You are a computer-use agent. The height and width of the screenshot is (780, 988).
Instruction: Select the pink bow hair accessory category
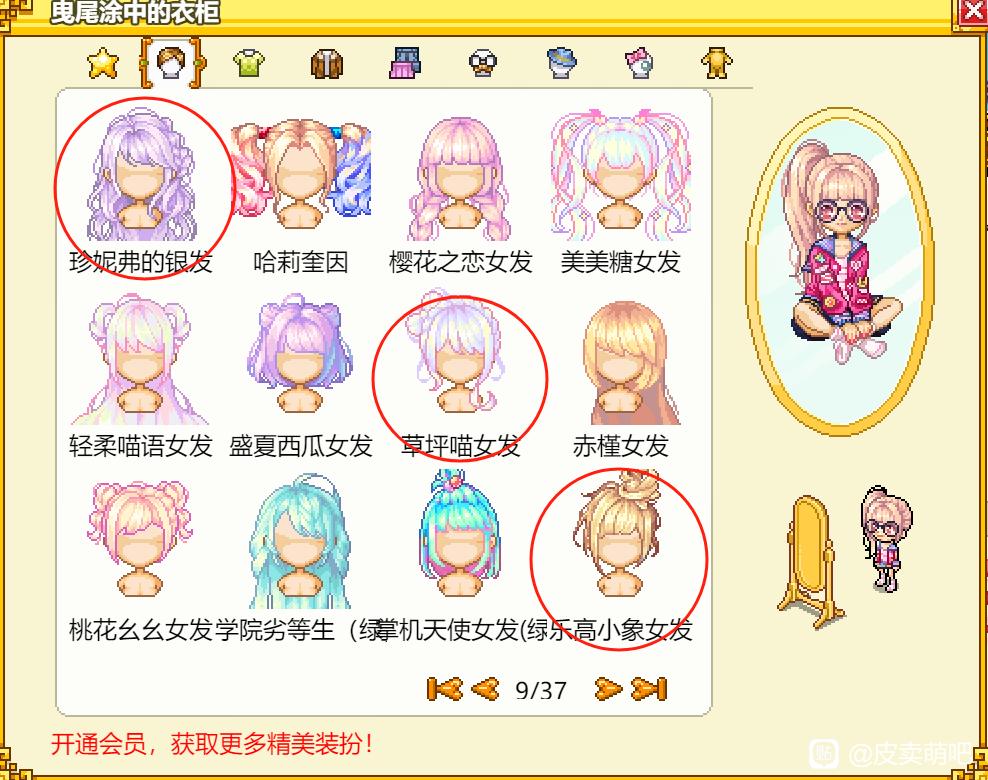(640, 63)
